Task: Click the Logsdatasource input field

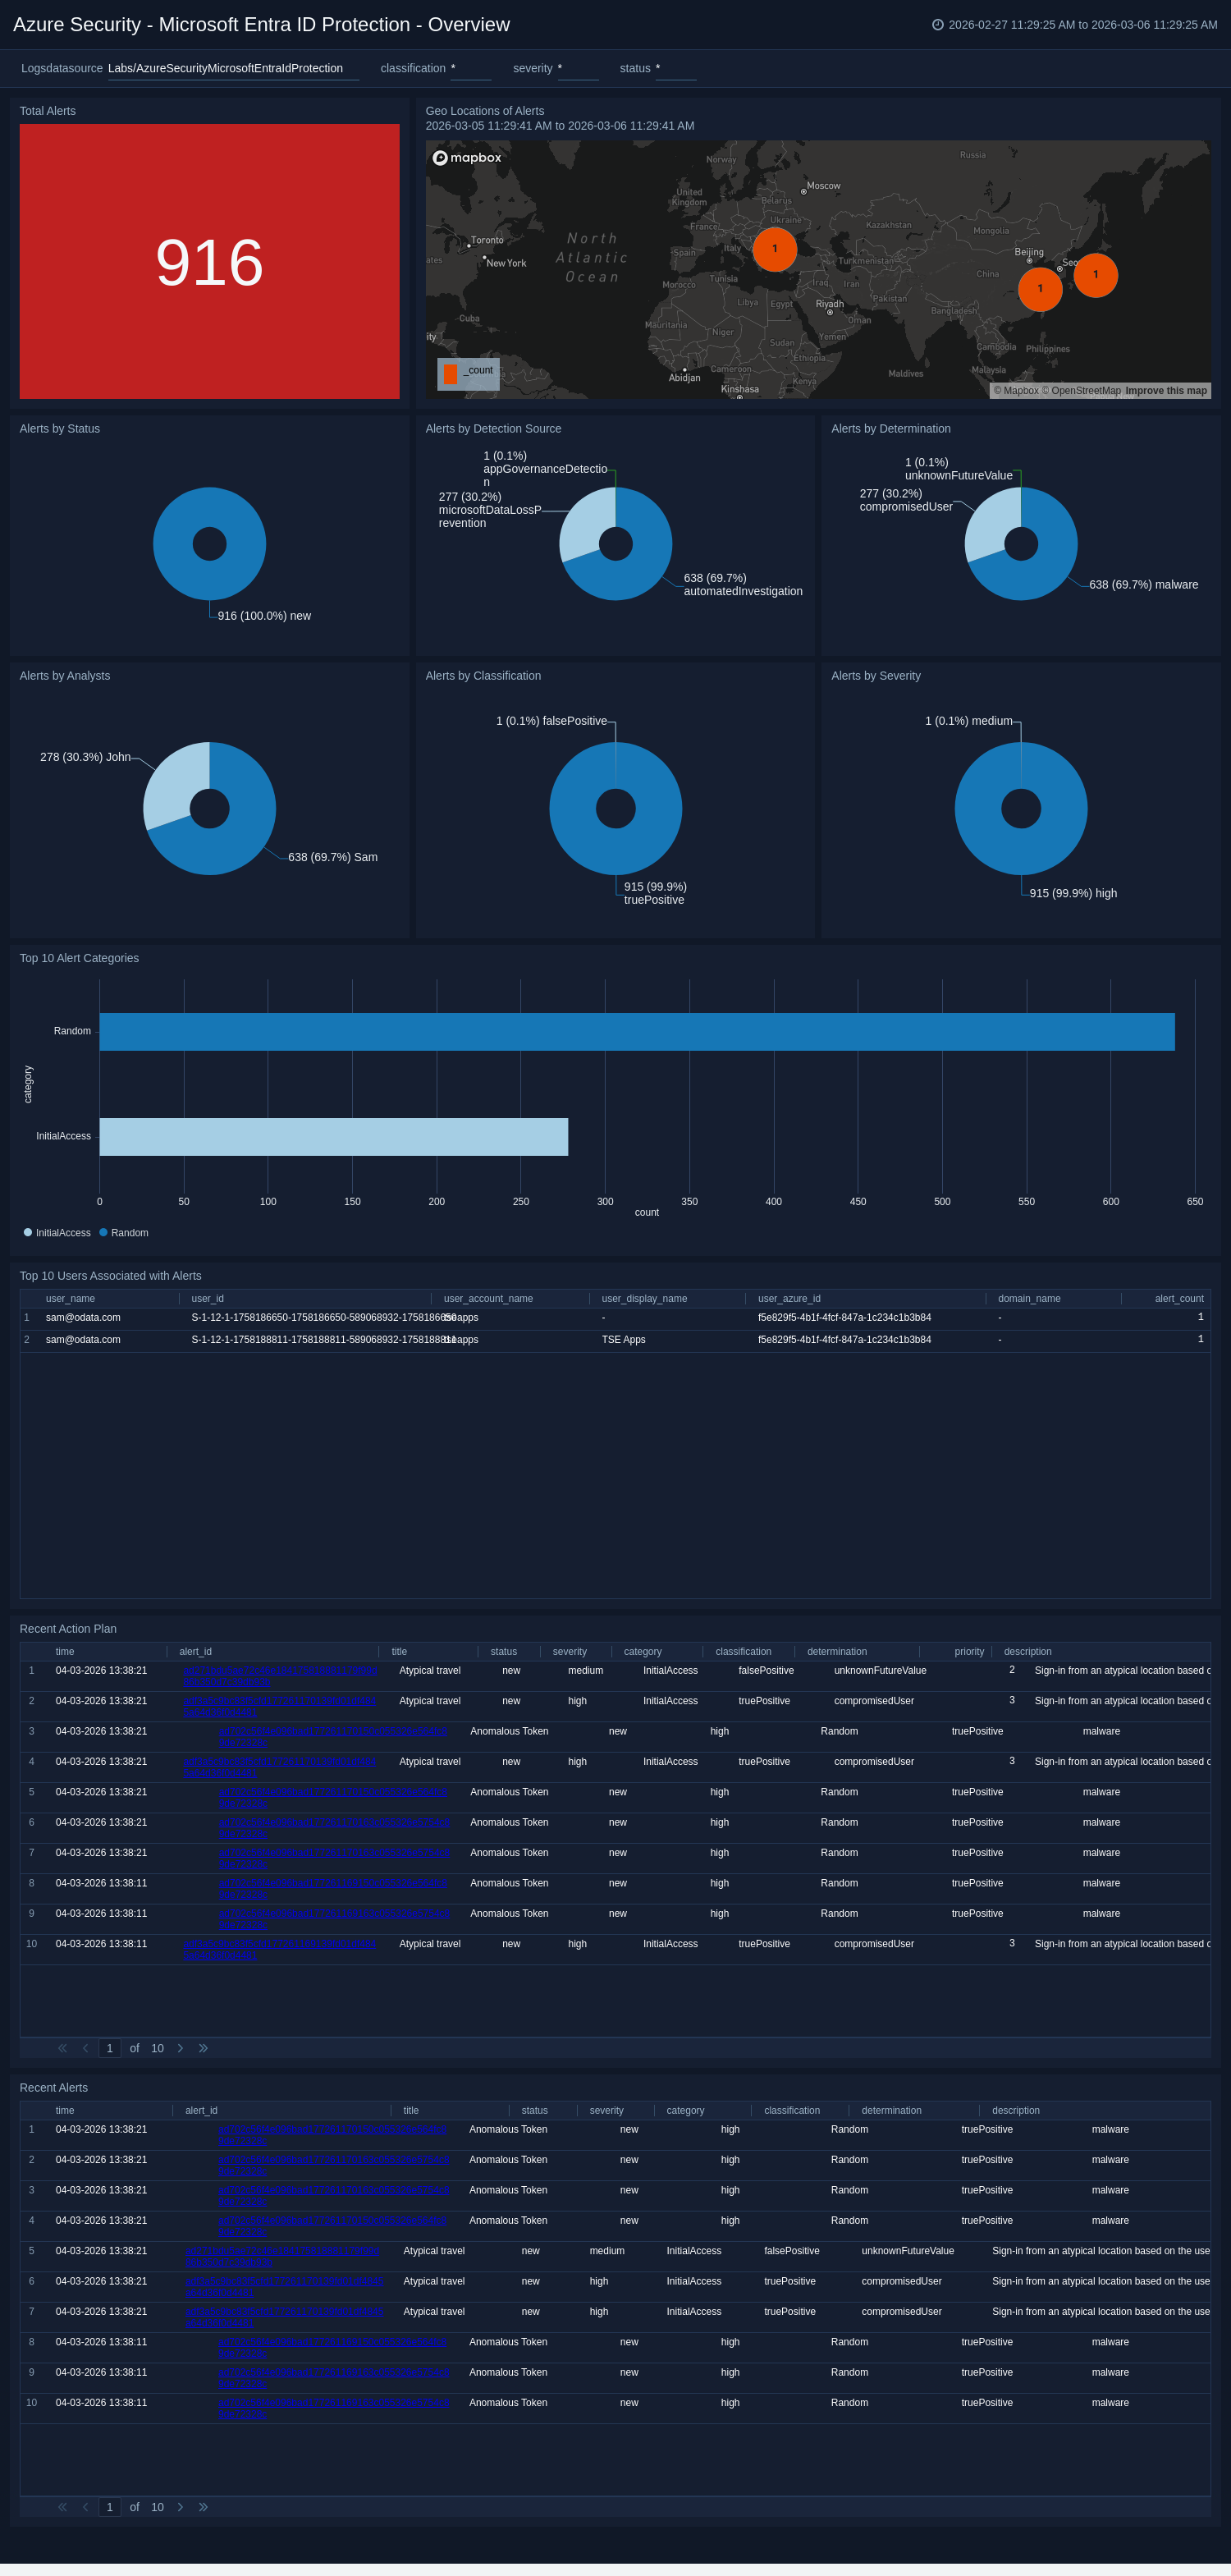Action: (x=232, y=69)
